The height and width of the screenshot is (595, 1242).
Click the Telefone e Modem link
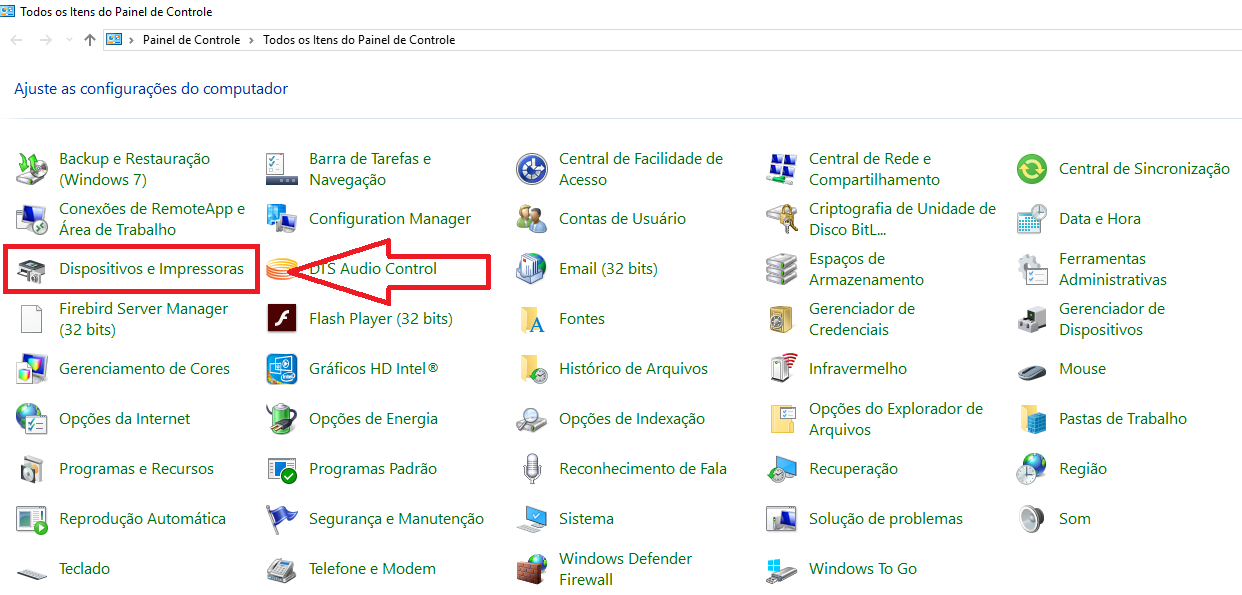click(x=372, y=569)
